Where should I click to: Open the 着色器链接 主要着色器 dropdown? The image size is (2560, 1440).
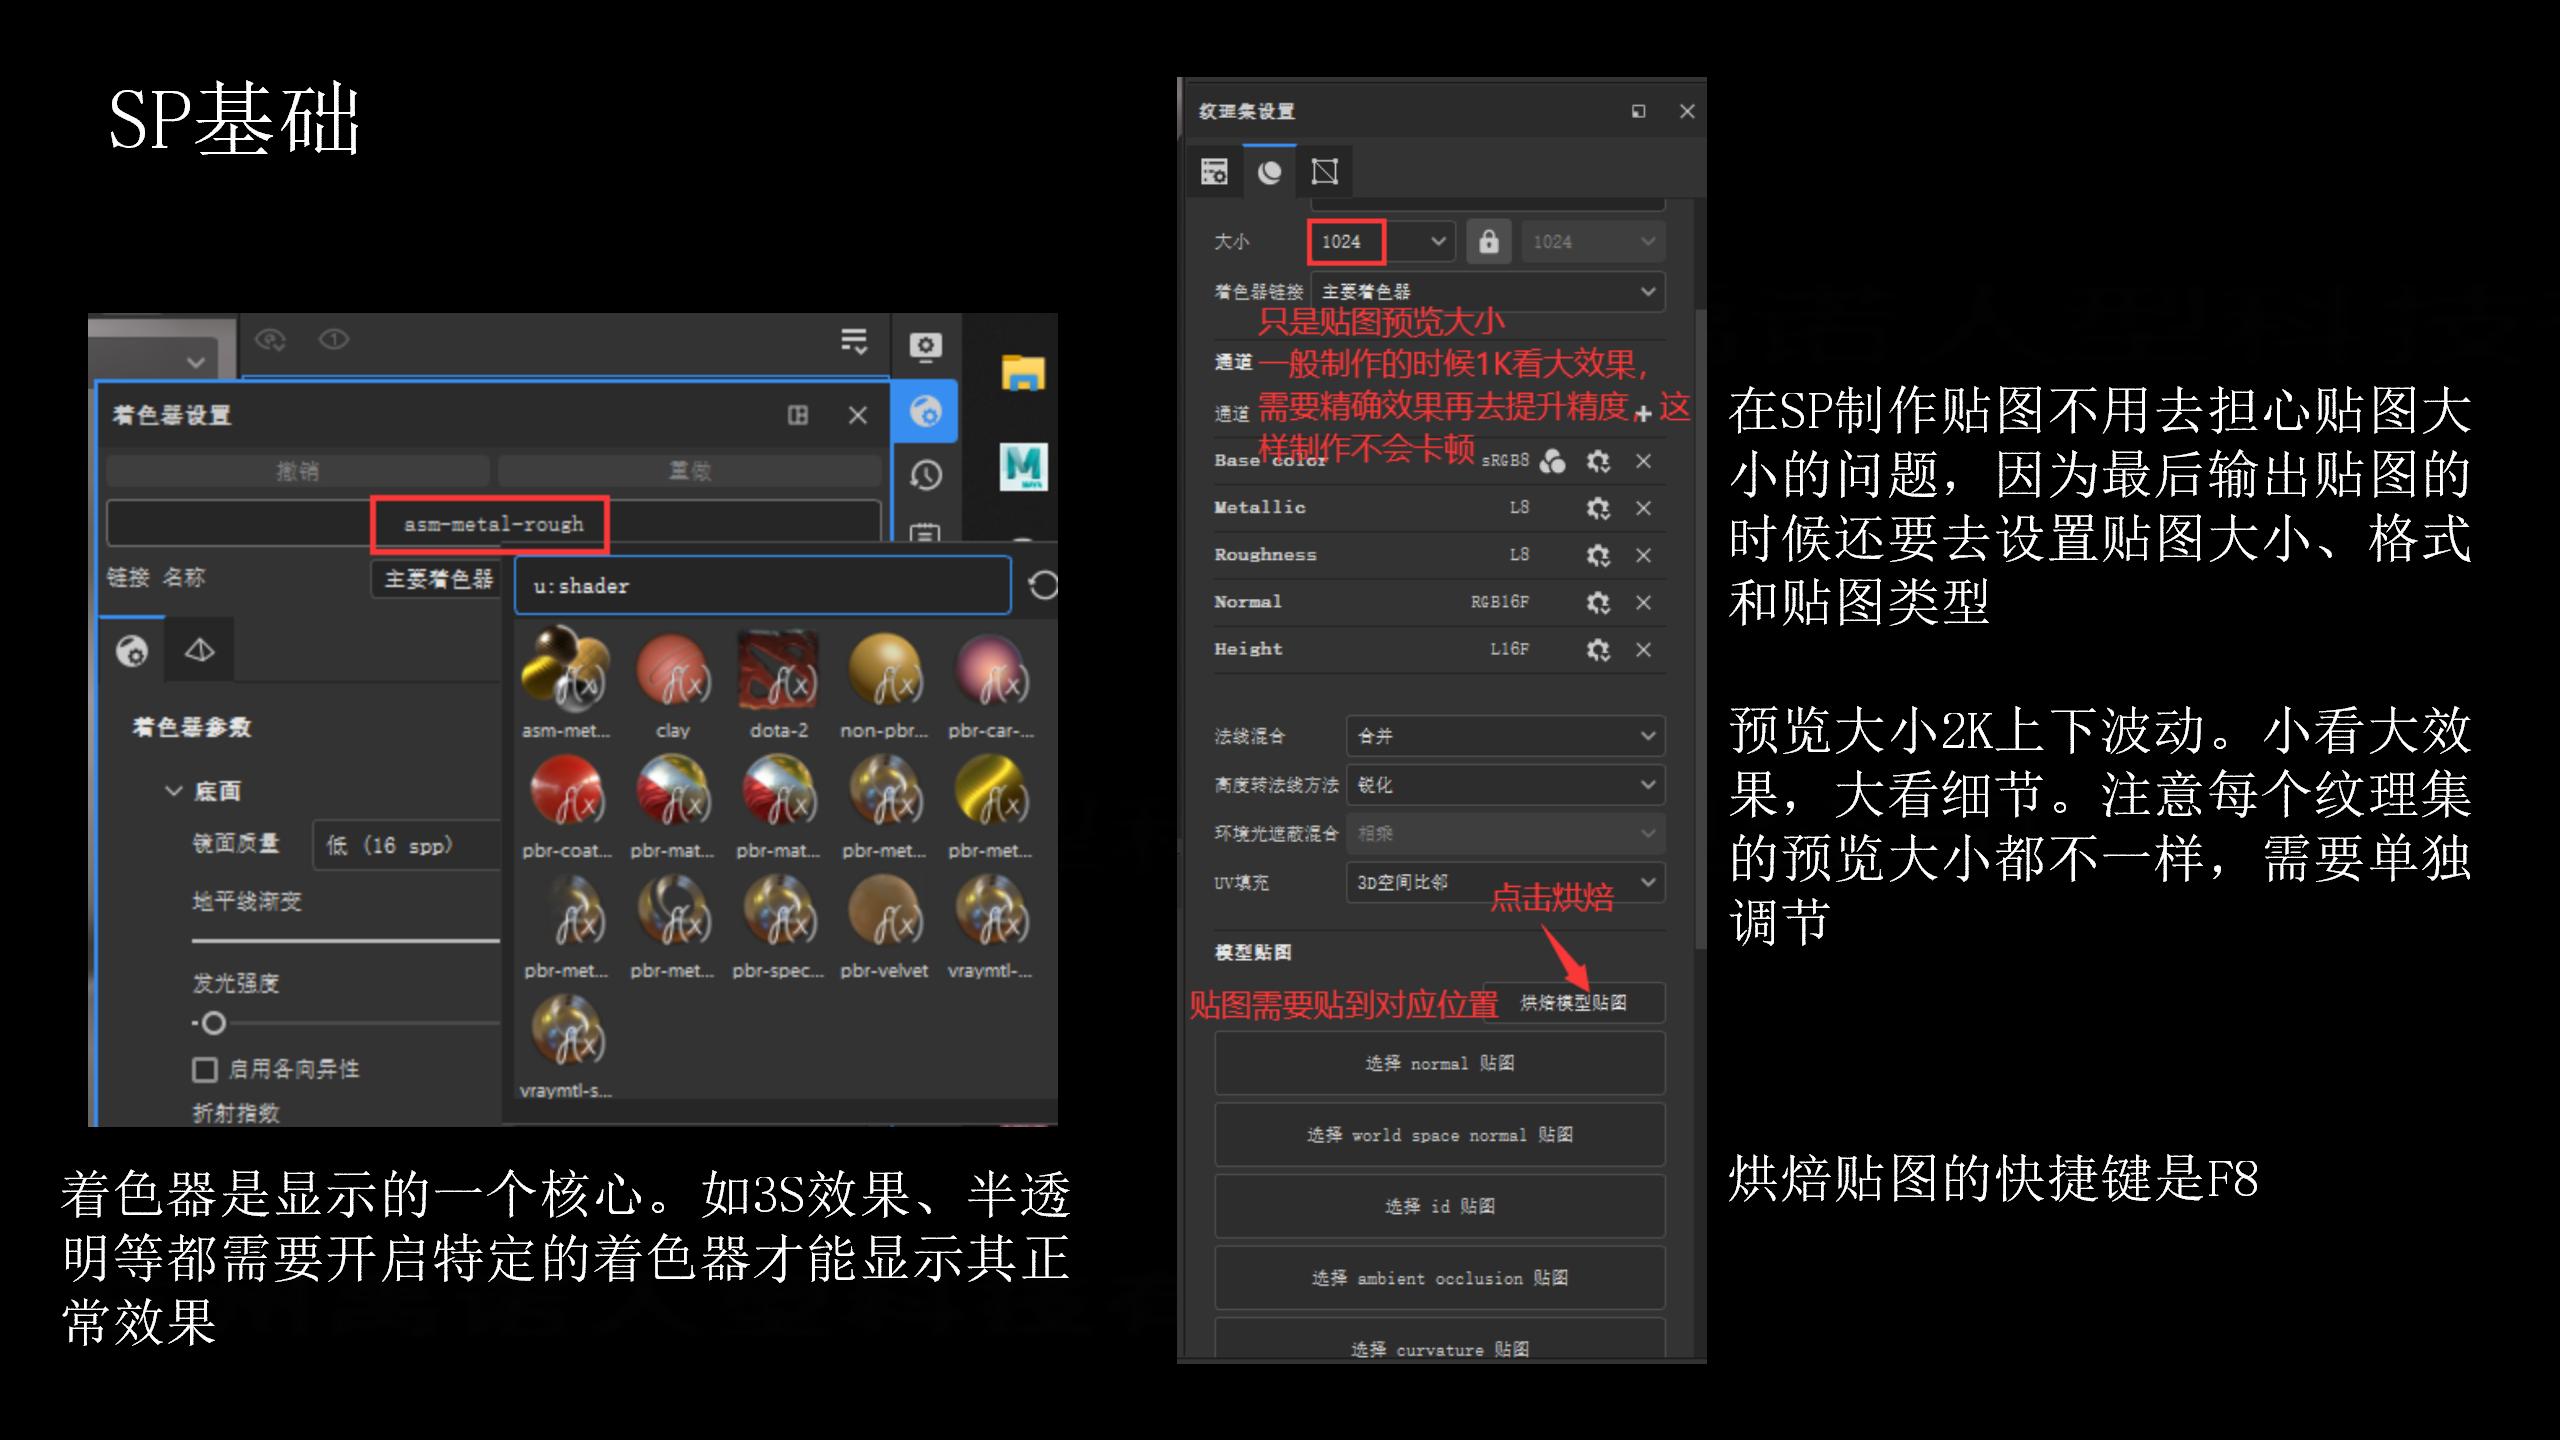click(x=1488, y=292)
